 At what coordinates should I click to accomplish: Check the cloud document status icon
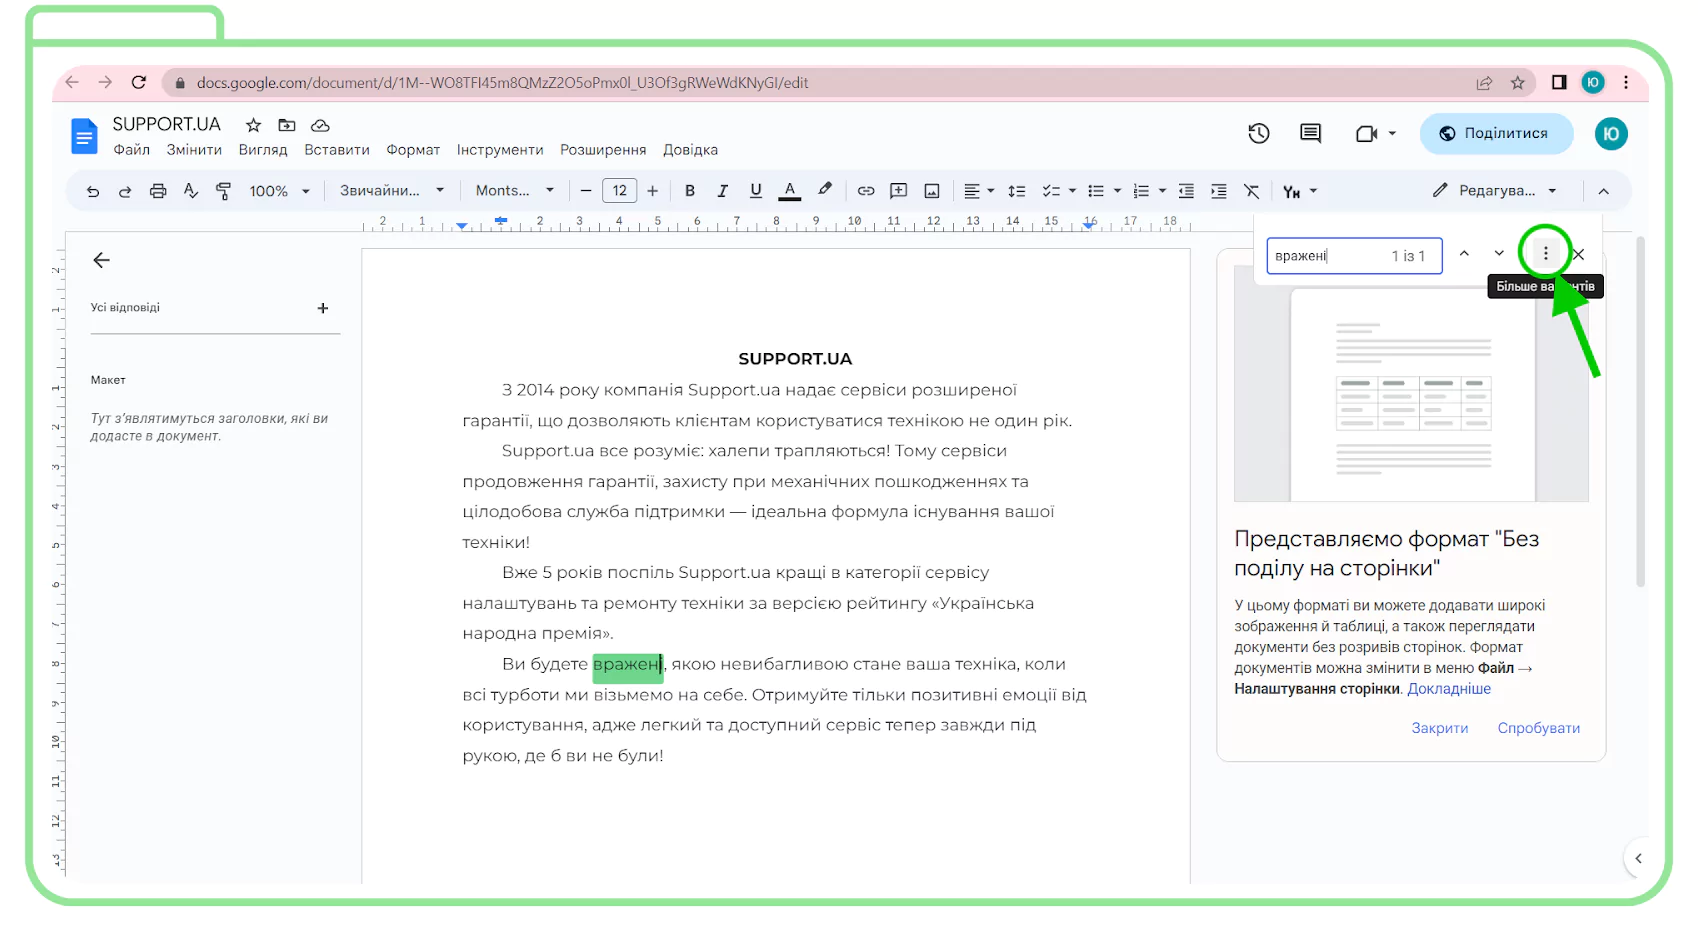(320, 125)
